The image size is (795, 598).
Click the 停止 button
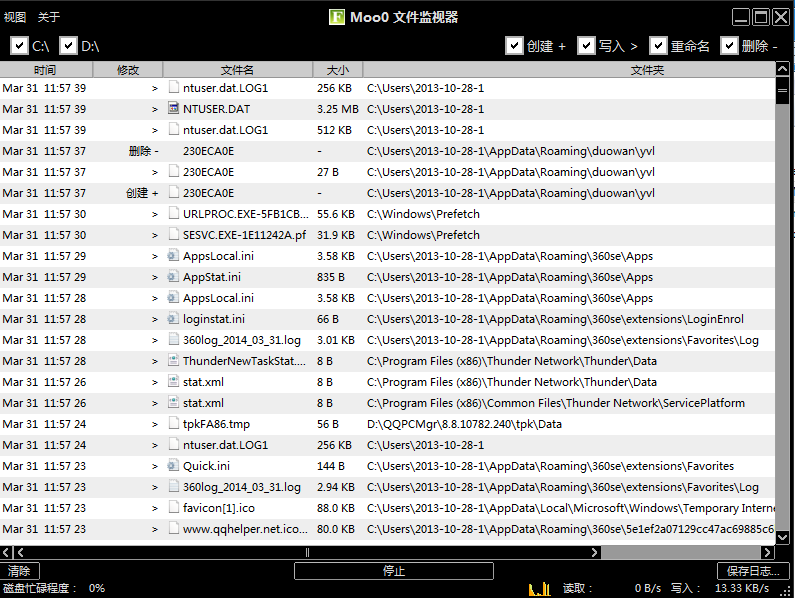click(394, 571)
